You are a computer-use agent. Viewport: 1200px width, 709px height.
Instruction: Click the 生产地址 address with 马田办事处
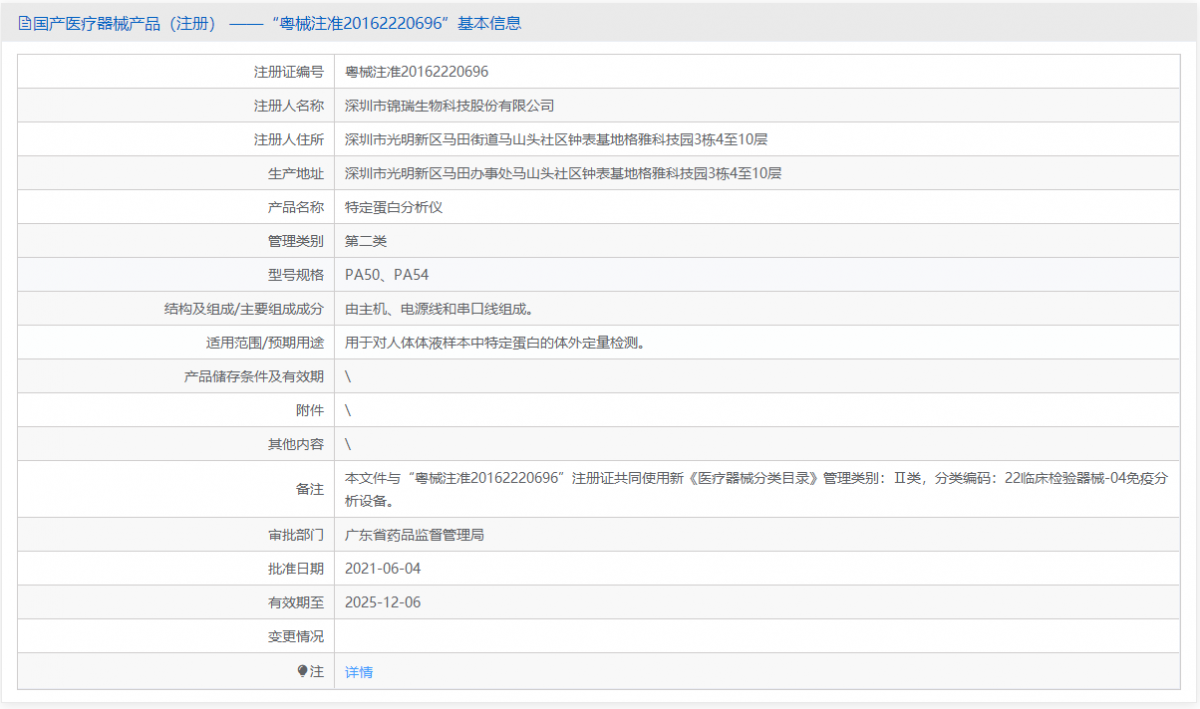pyautogui.click(x=563, y=174)
